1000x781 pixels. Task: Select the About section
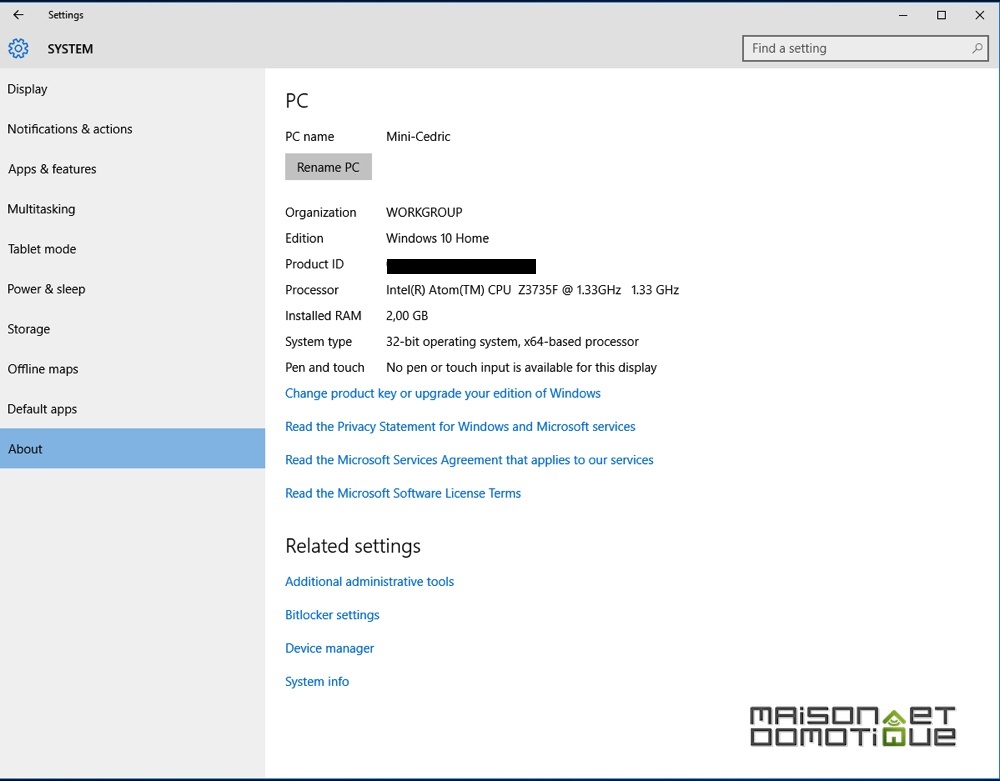[x=133, y=449]
